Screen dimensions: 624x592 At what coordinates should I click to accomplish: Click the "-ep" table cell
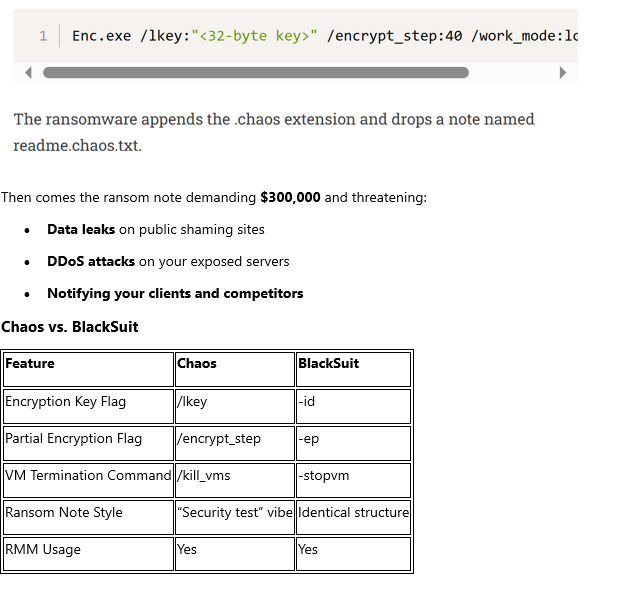coord(353,443)
